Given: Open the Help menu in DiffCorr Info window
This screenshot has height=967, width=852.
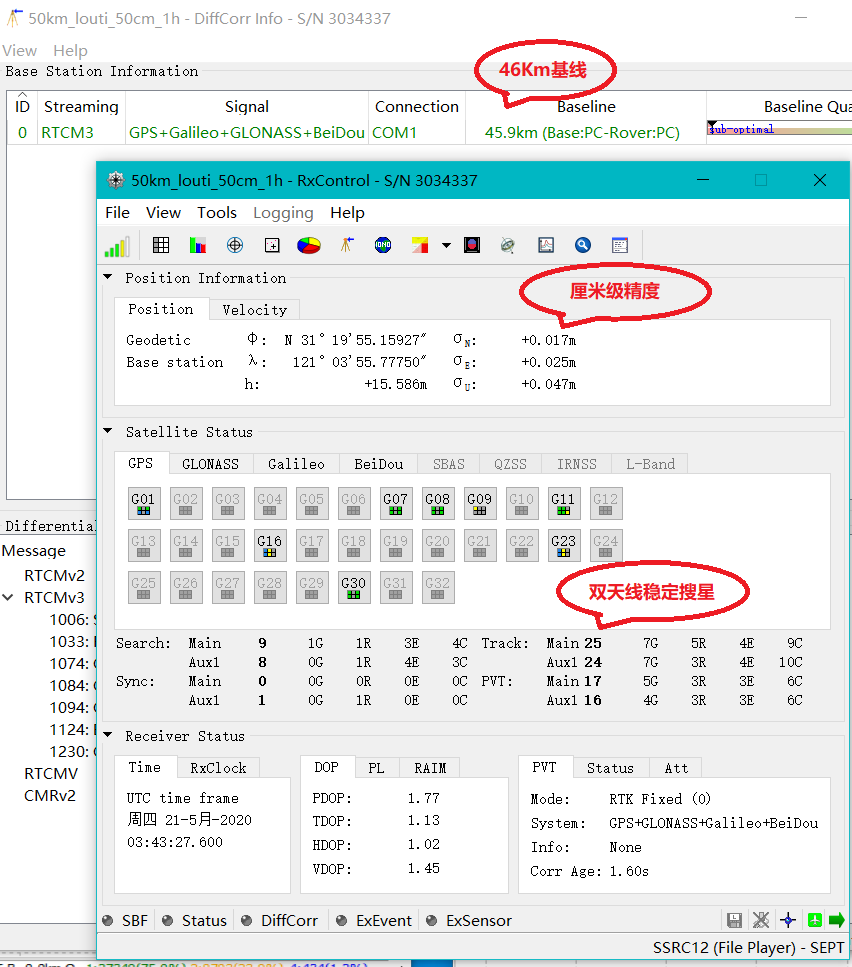Looking at the screenshot, I should [70, 51].
